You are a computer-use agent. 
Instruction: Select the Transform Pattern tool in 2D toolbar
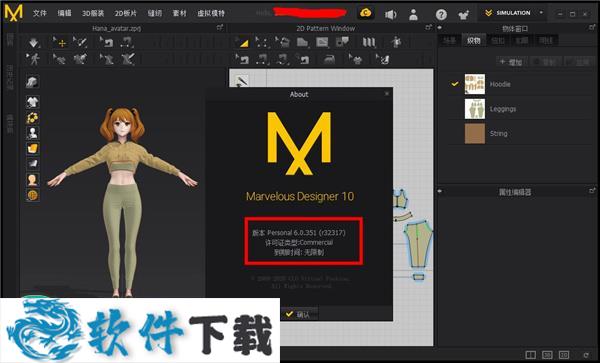[x=262, y=42]
